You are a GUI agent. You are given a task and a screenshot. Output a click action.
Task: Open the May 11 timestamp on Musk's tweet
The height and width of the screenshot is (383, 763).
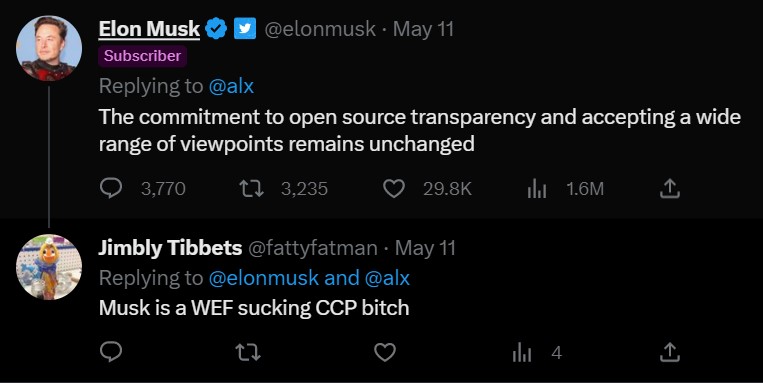(x=423, y=29)
